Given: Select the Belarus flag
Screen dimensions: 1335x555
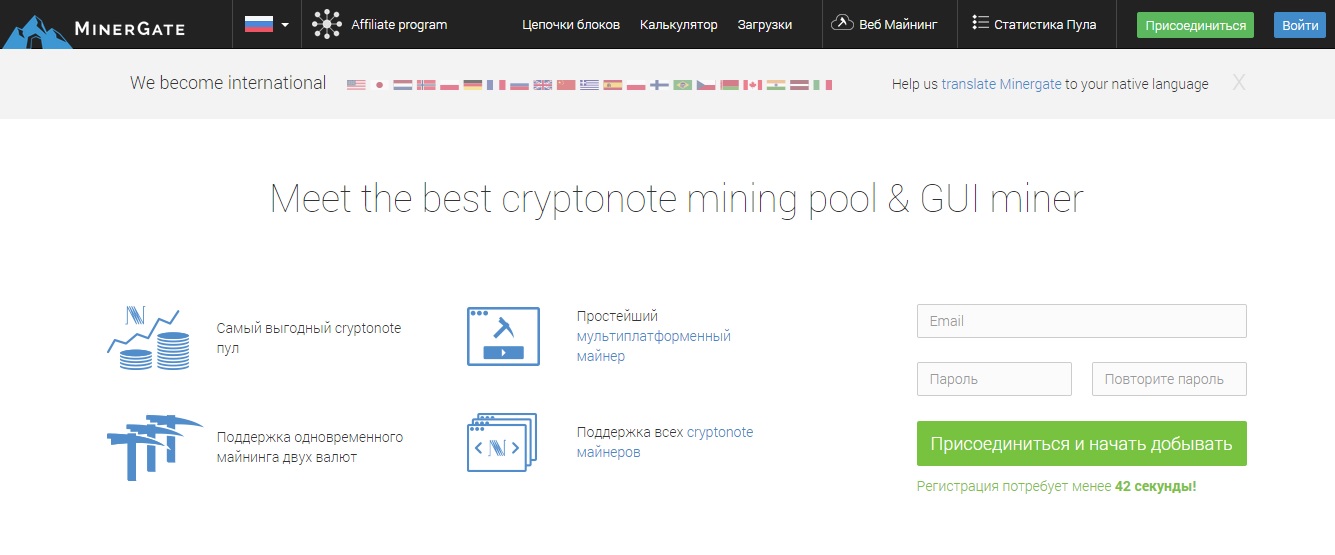Looking at the screenshot, I should click(729, 85).
